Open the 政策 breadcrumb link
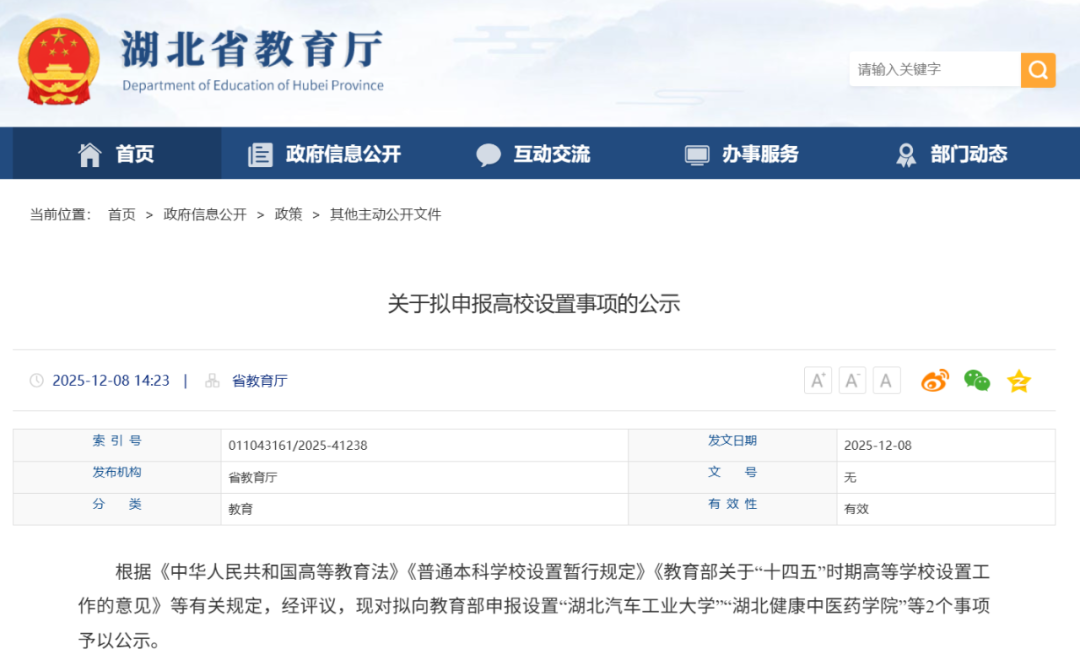 tap(287, 214)
